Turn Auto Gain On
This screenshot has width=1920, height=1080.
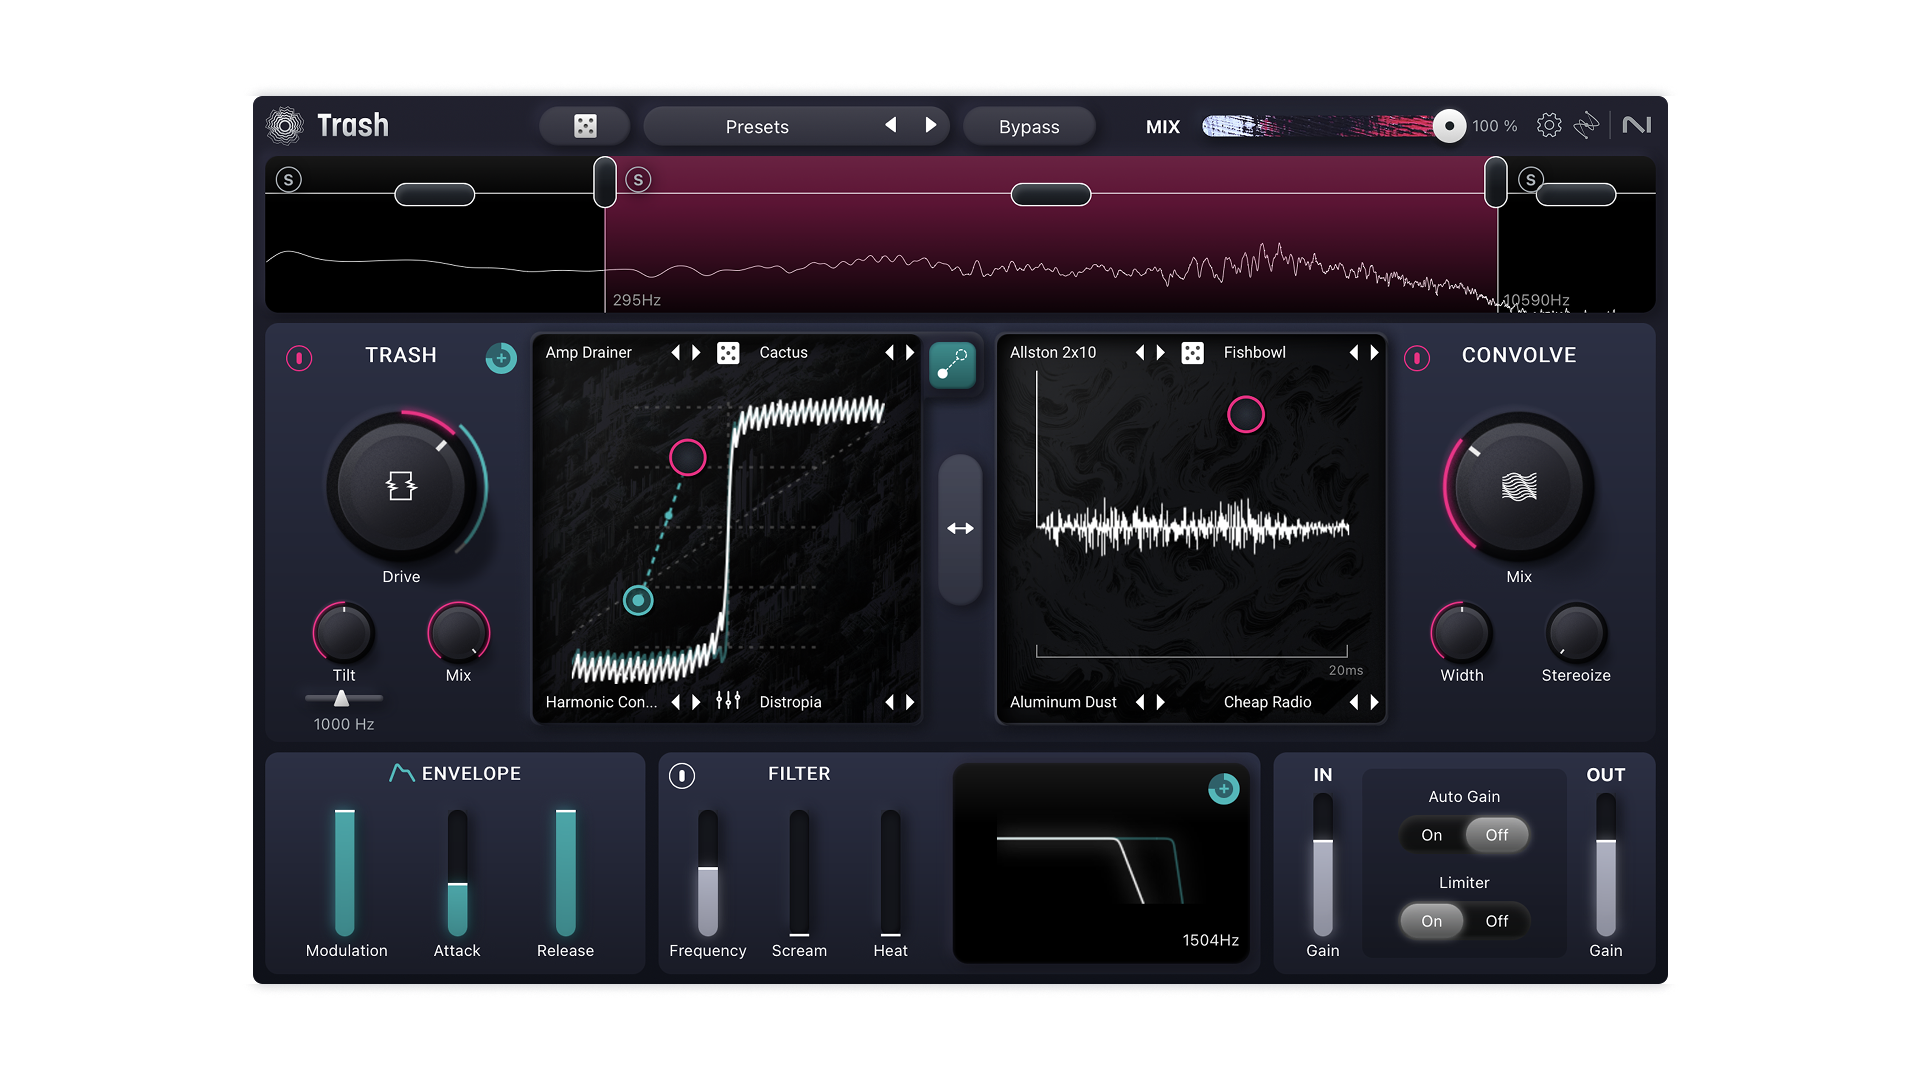1432,835
